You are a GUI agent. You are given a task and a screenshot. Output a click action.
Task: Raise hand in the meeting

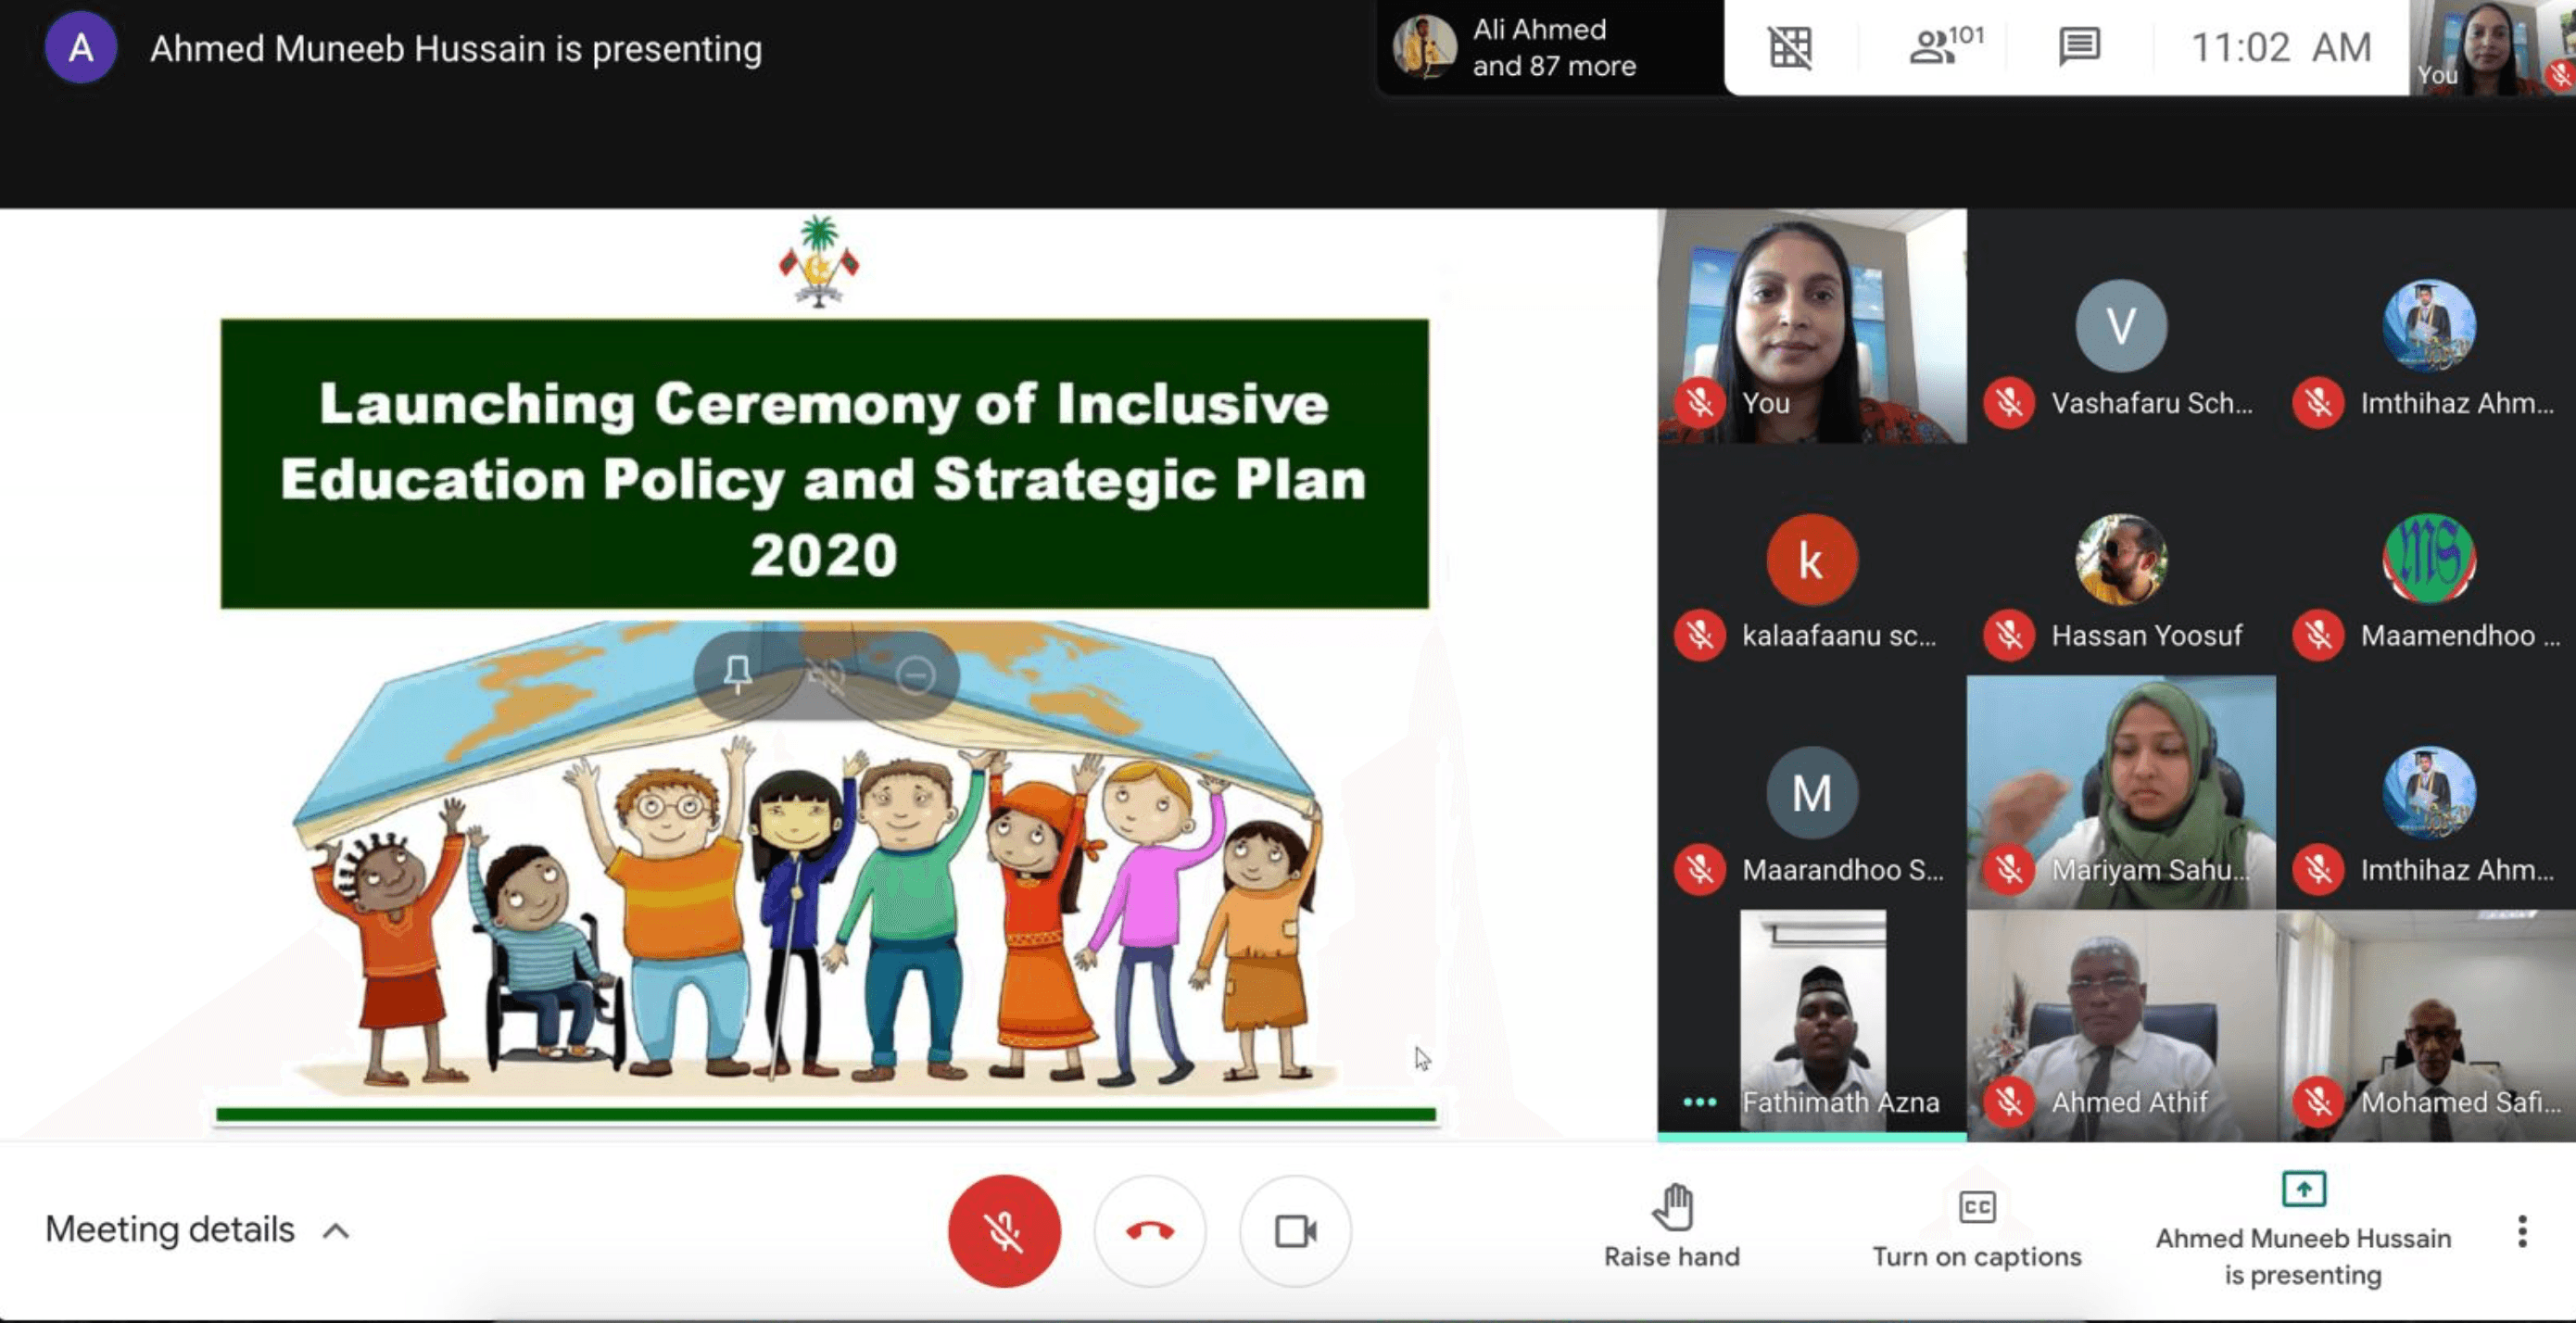1671,1227
